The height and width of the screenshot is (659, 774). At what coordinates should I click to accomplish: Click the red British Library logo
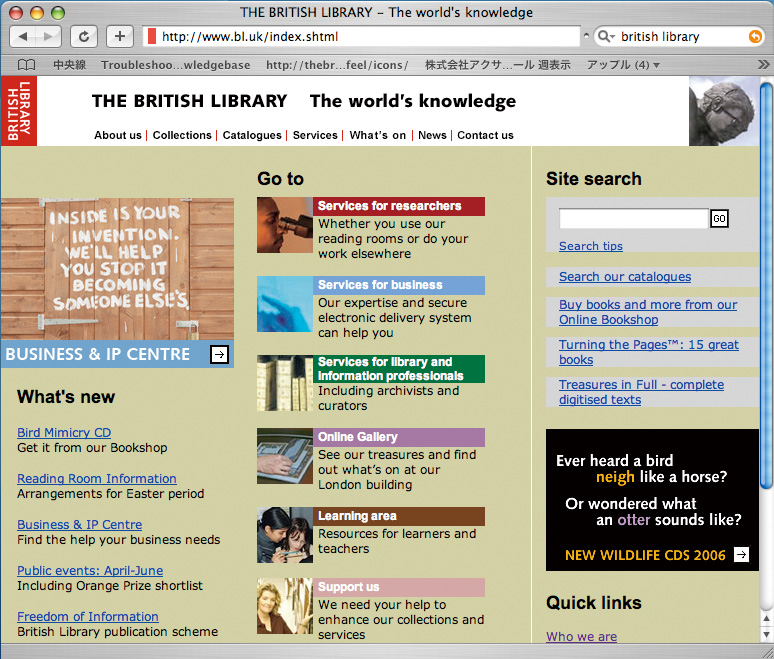pyautogui.click(x=19, y=111)
